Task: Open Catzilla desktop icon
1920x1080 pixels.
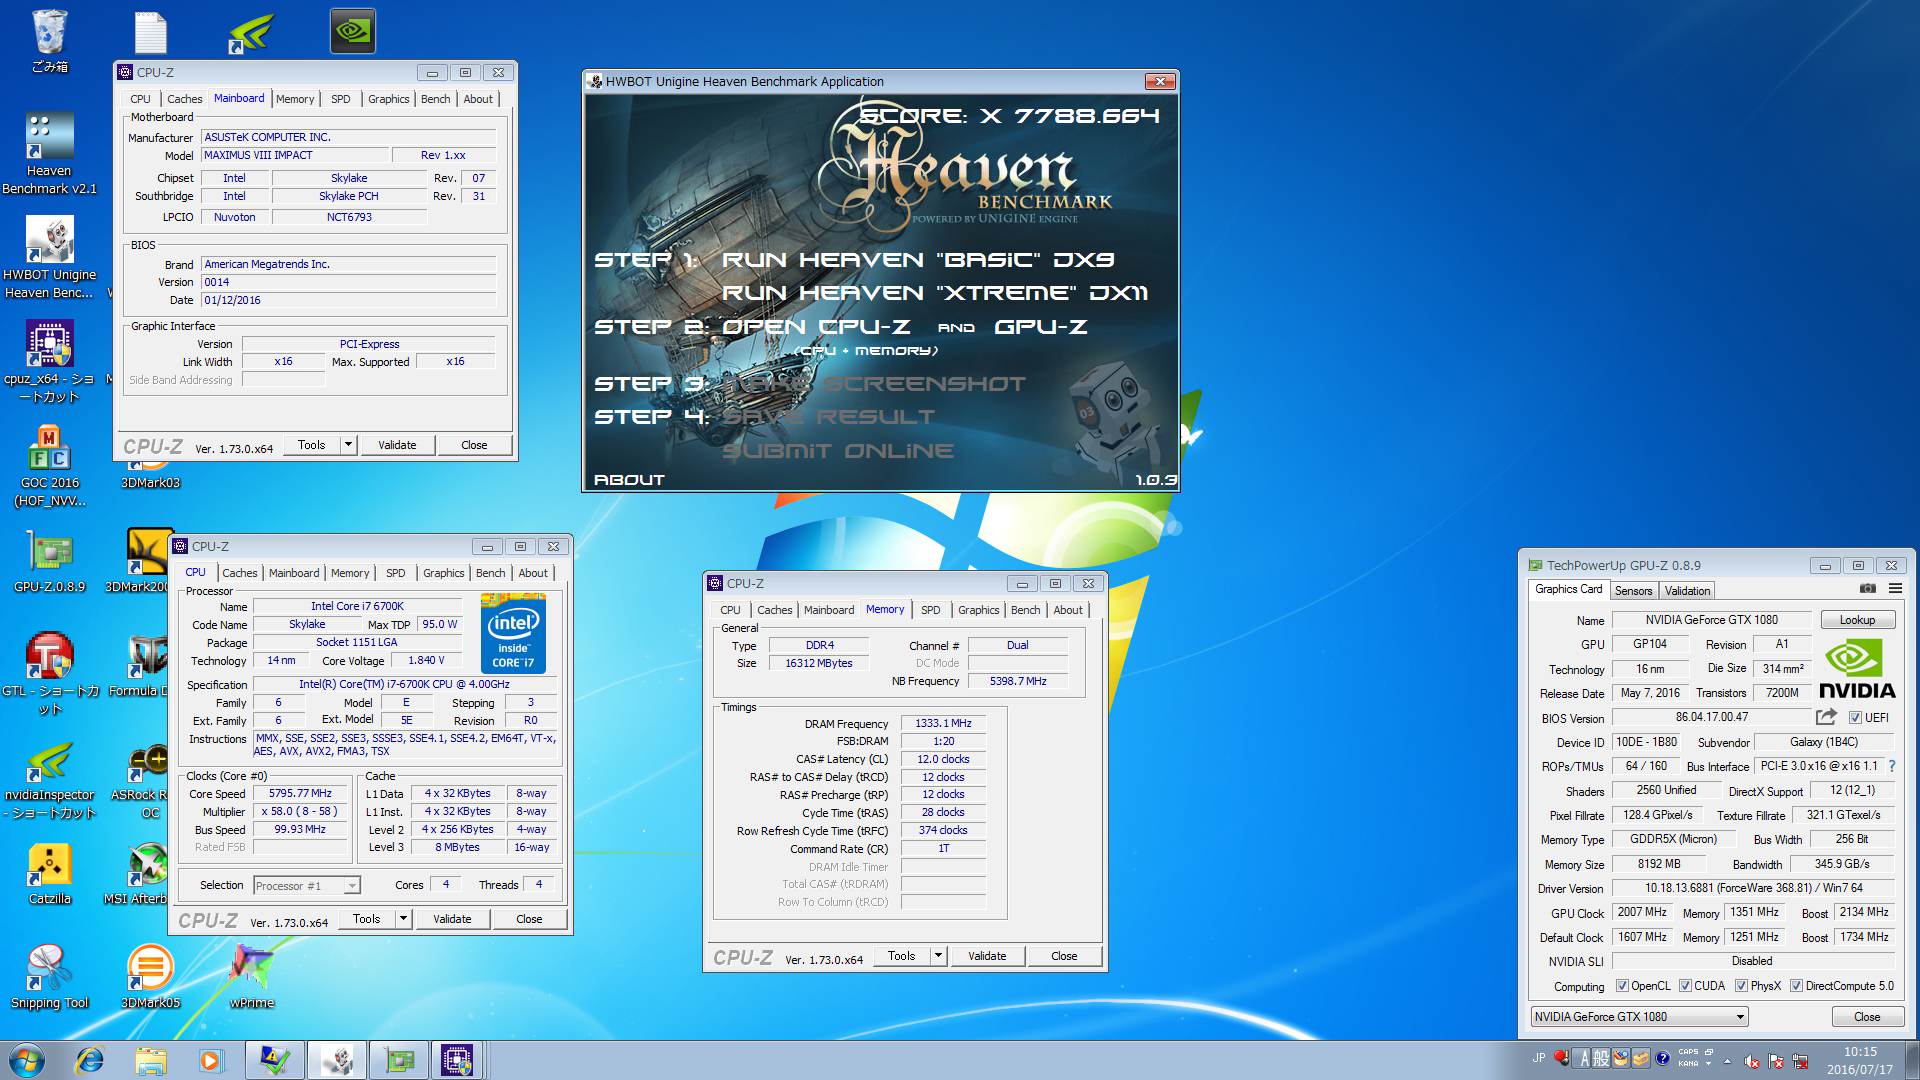Action: (49, 872)
